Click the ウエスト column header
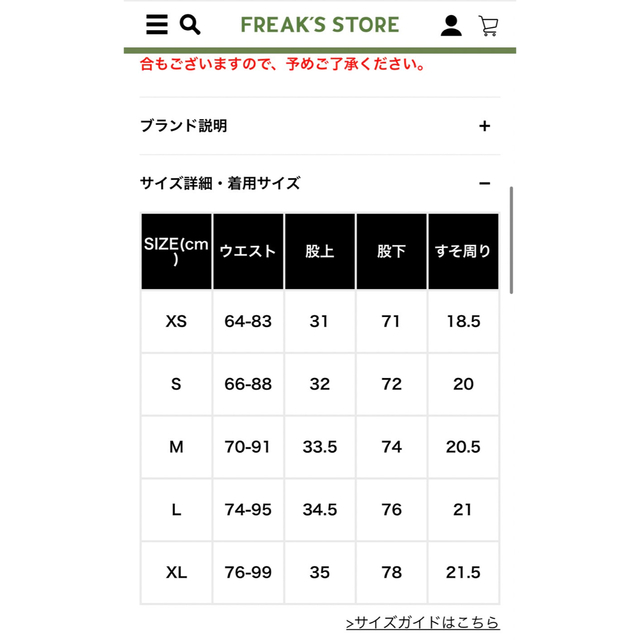 (x=248, y=251)
